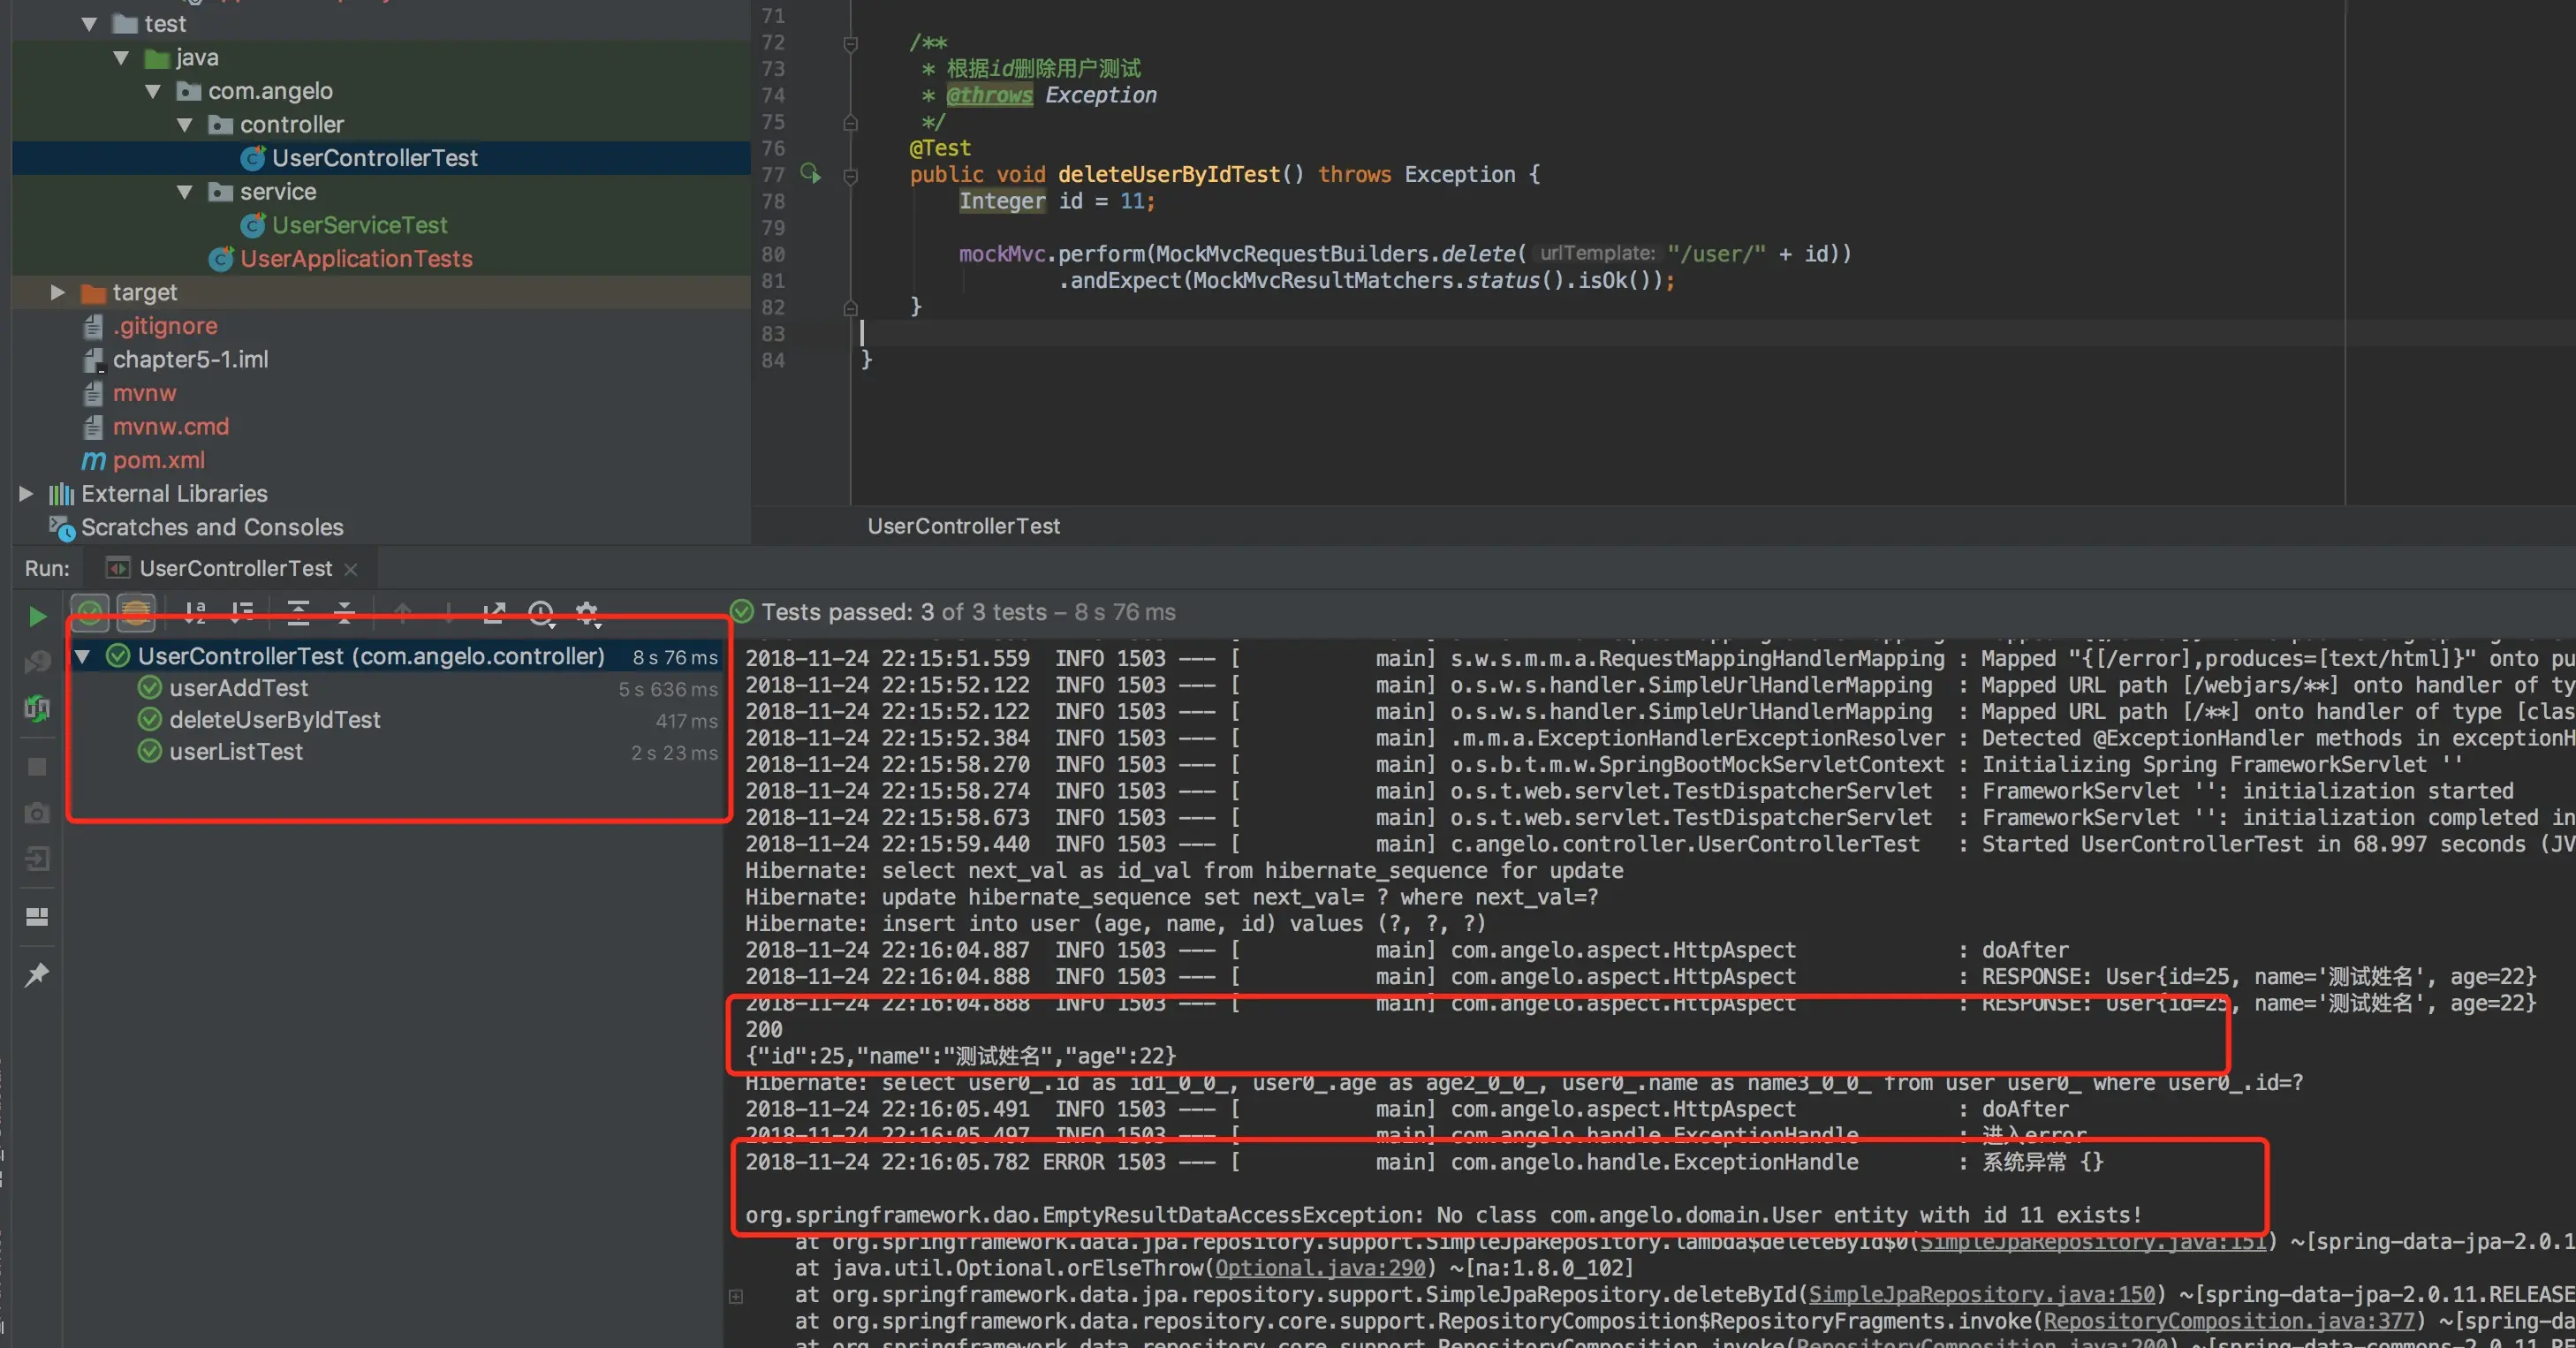2576x1348 pixels.
Task: Click gutter run icon beside deleteUserByIdTest
Action: click(x=810, y=174)
